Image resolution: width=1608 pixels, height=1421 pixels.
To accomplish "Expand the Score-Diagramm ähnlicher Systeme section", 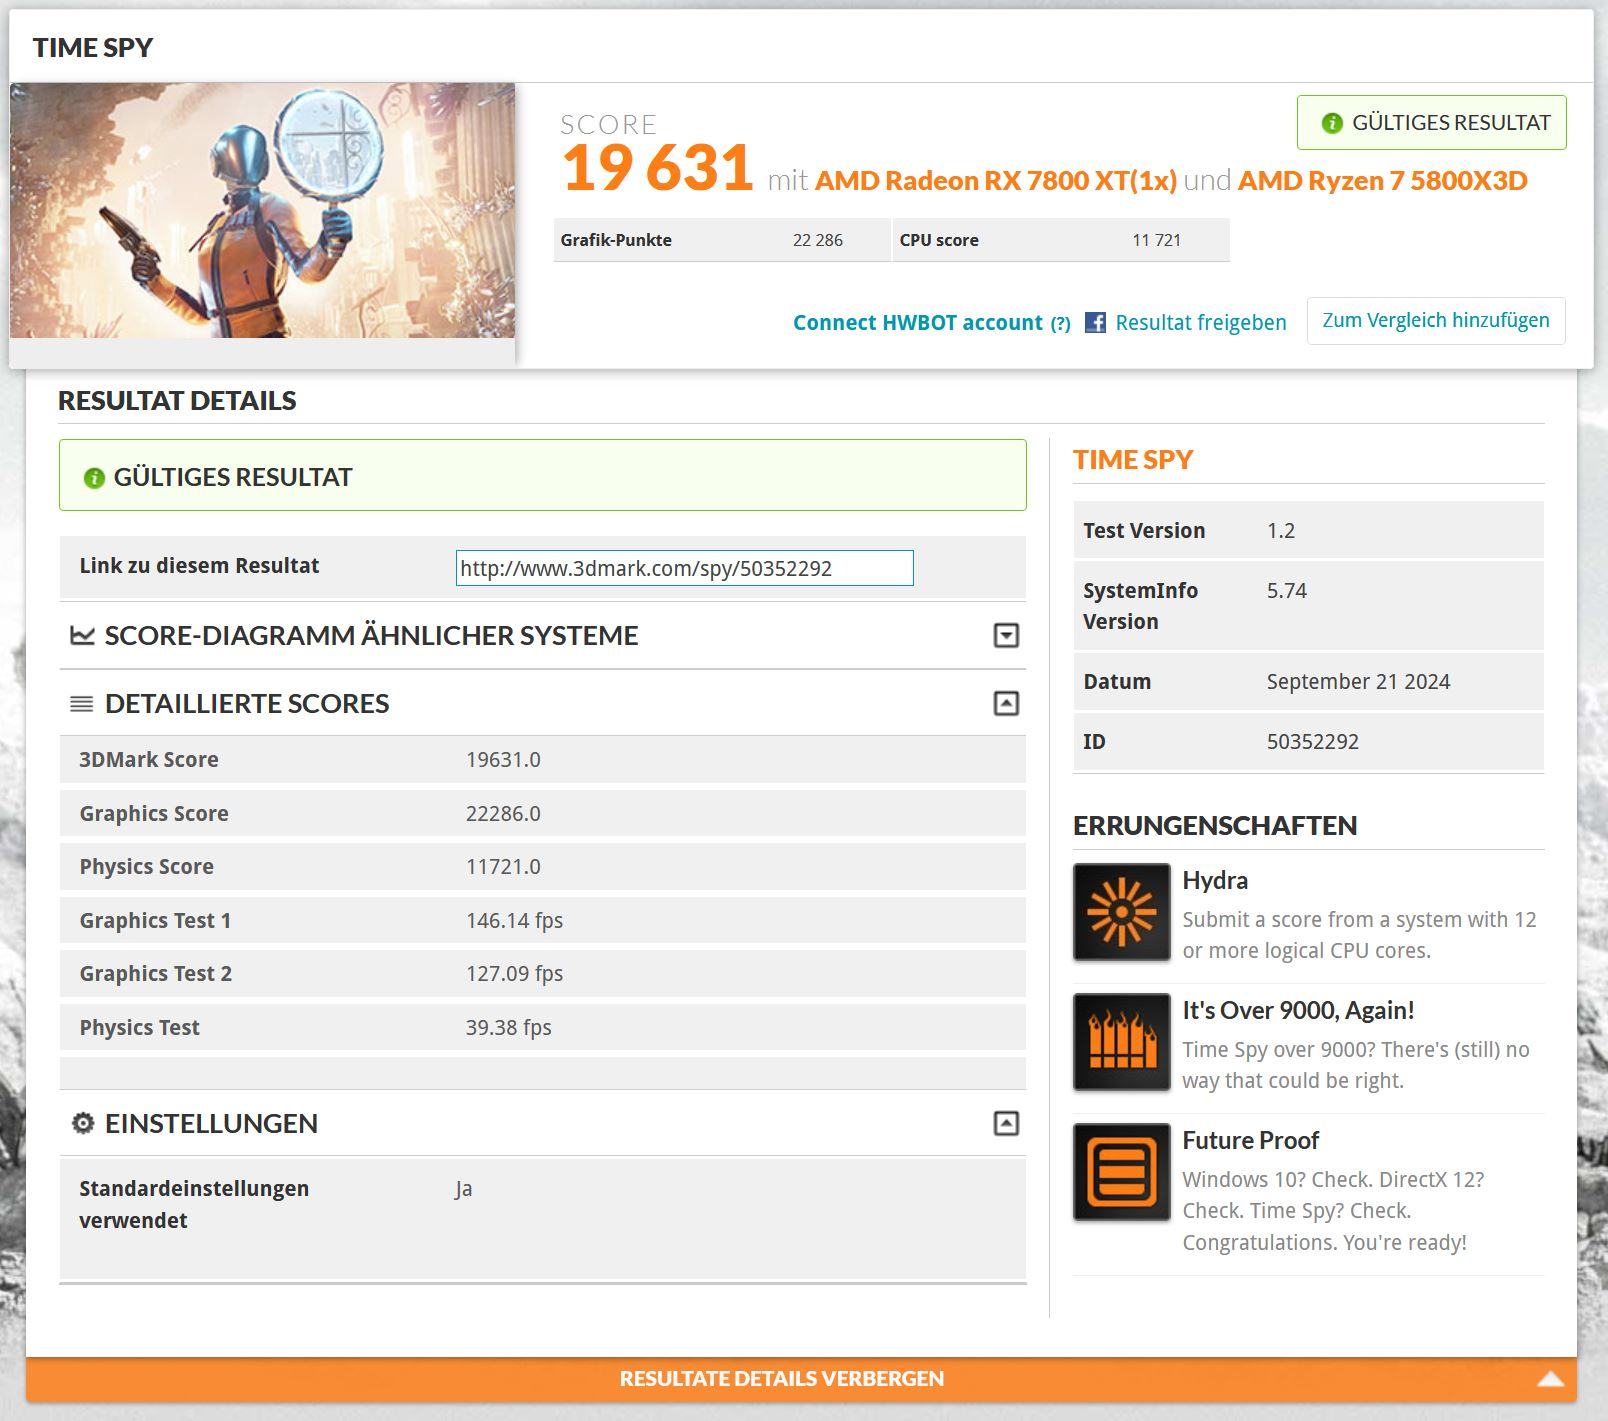I will [1006, 635].
